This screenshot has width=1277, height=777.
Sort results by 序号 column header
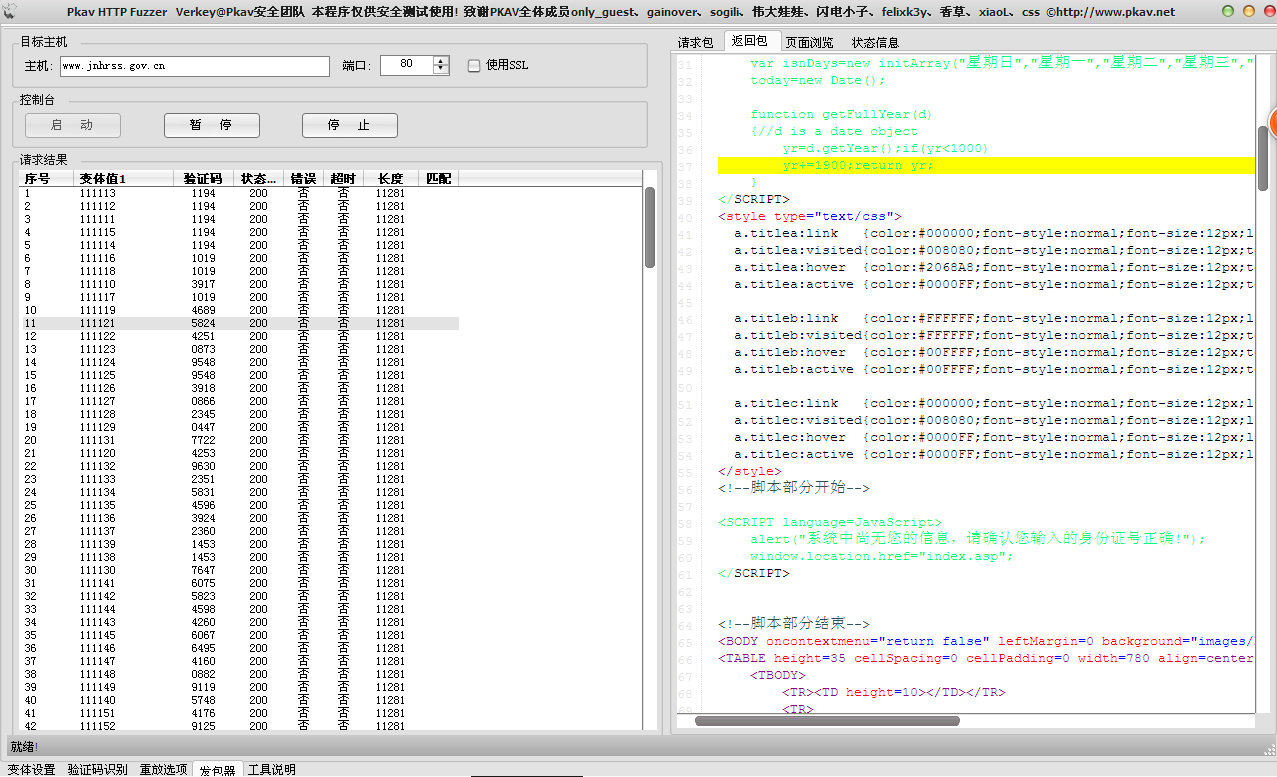pyautogui.click(x=48, y=179)
